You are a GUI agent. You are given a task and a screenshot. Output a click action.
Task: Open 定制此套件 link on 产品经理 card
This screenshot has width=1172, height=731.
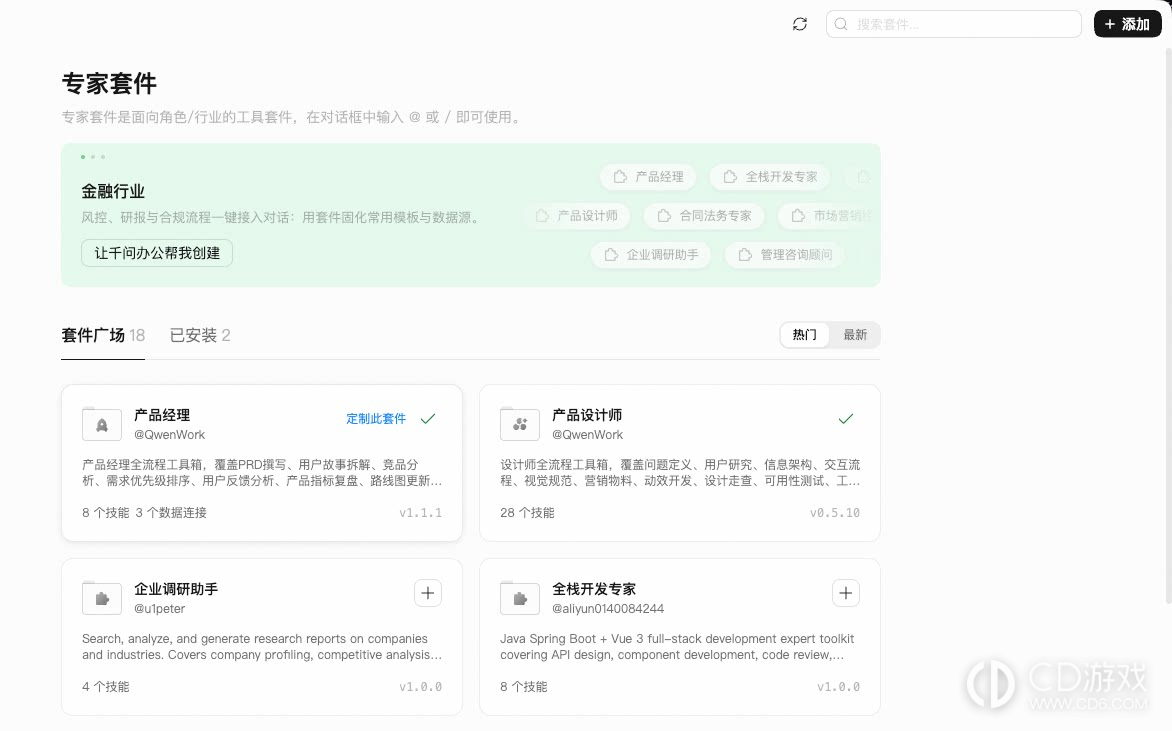point(376,419)
